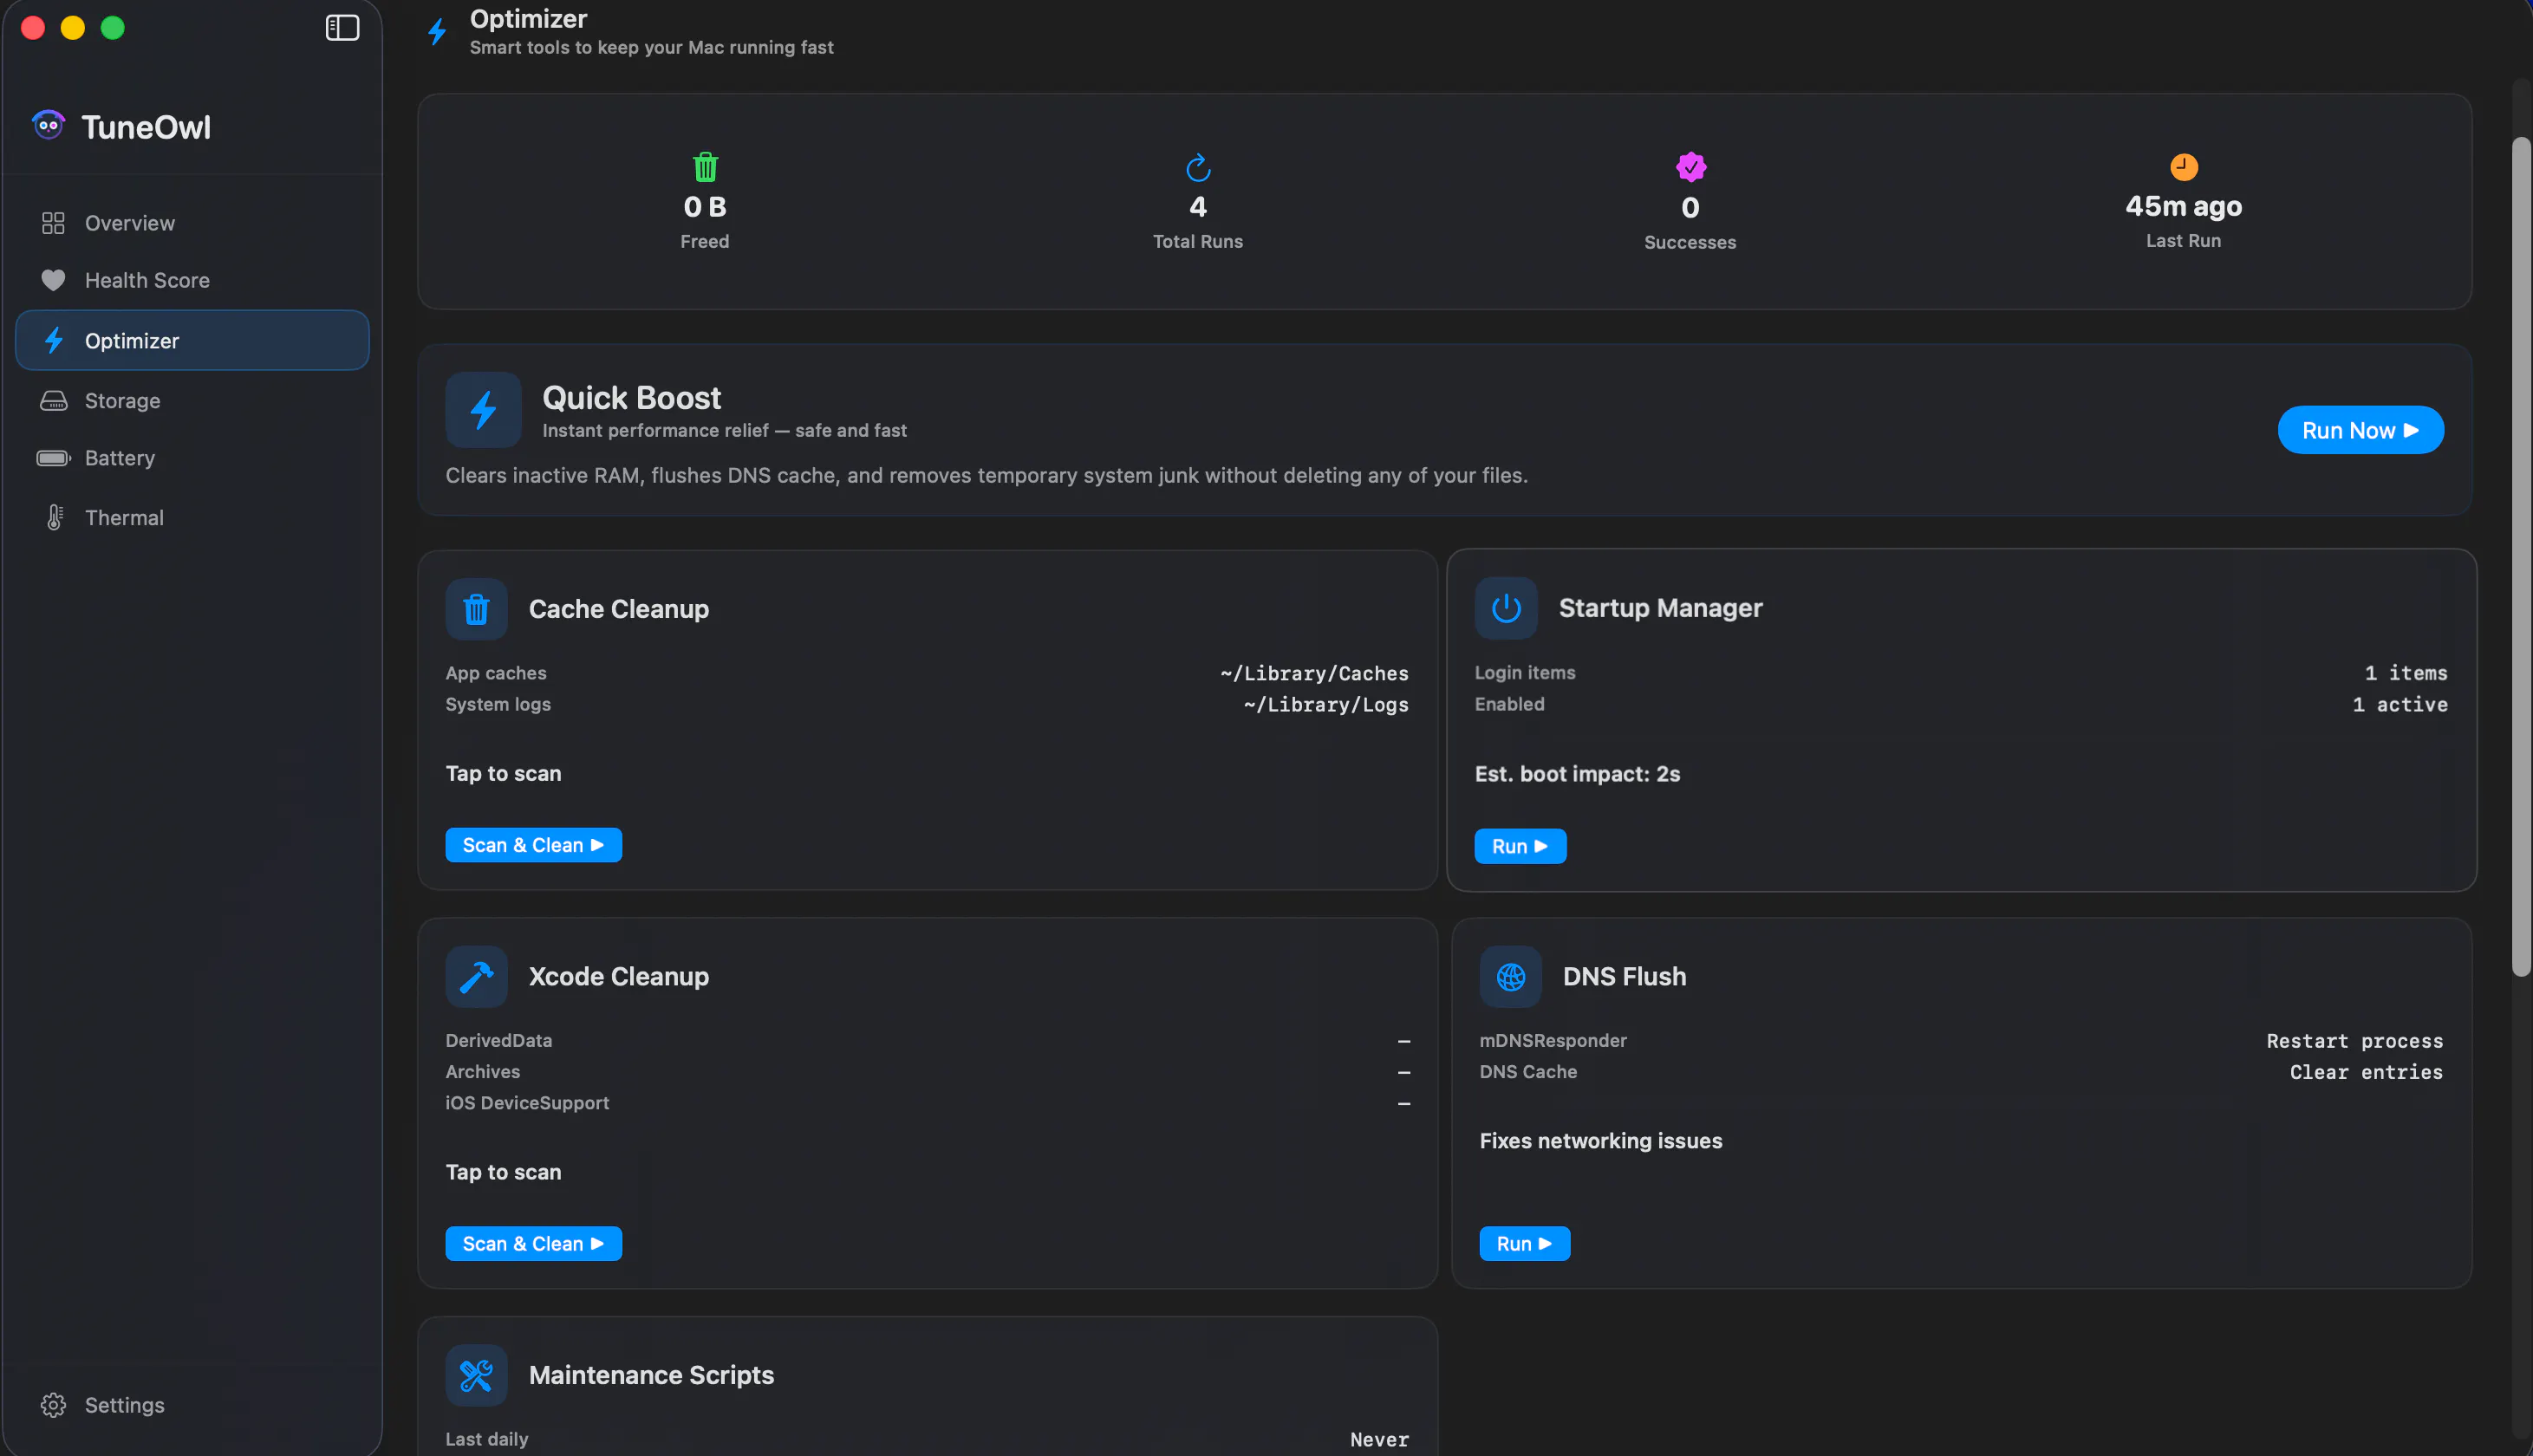
Task: Click the orange Last Run clock icon
Action: [2183, 166]
